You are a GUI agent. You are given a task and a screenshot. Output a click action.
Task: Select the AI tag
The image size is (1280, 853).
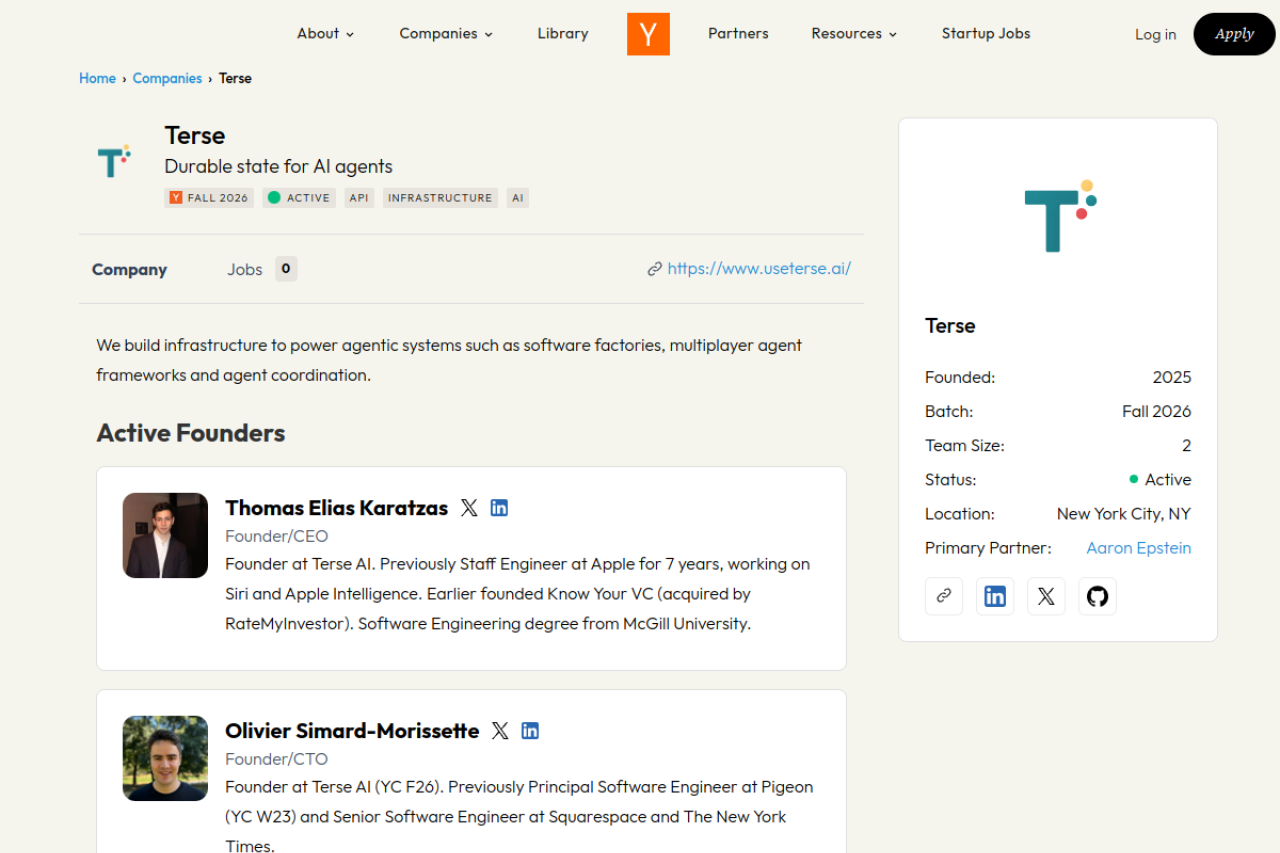(518, 198)
